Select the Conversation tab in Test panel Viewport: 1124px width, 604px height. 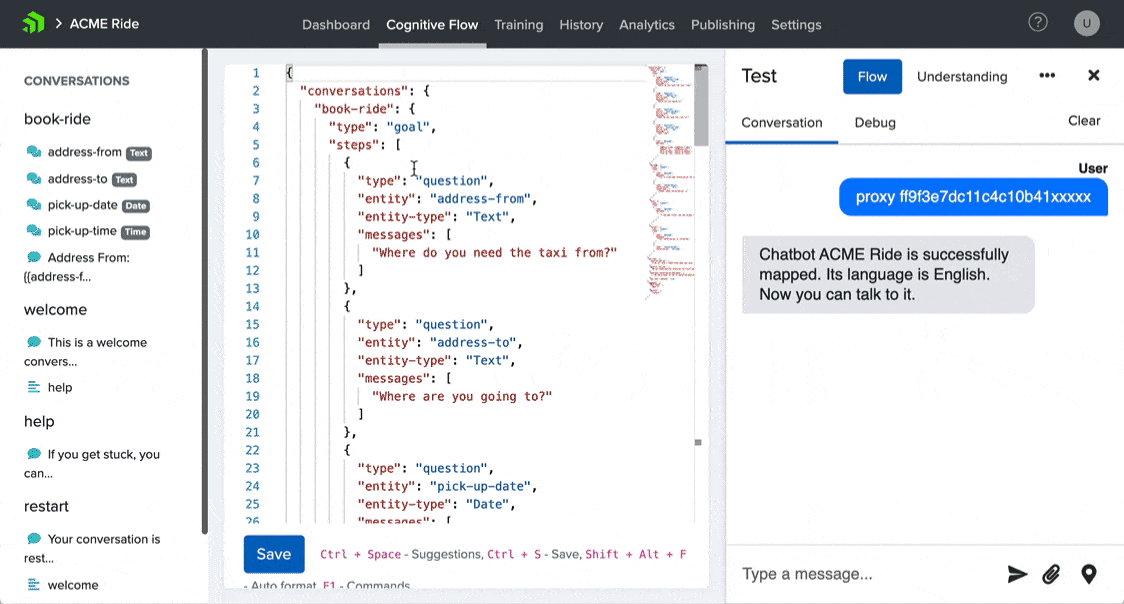pos(781,123)
